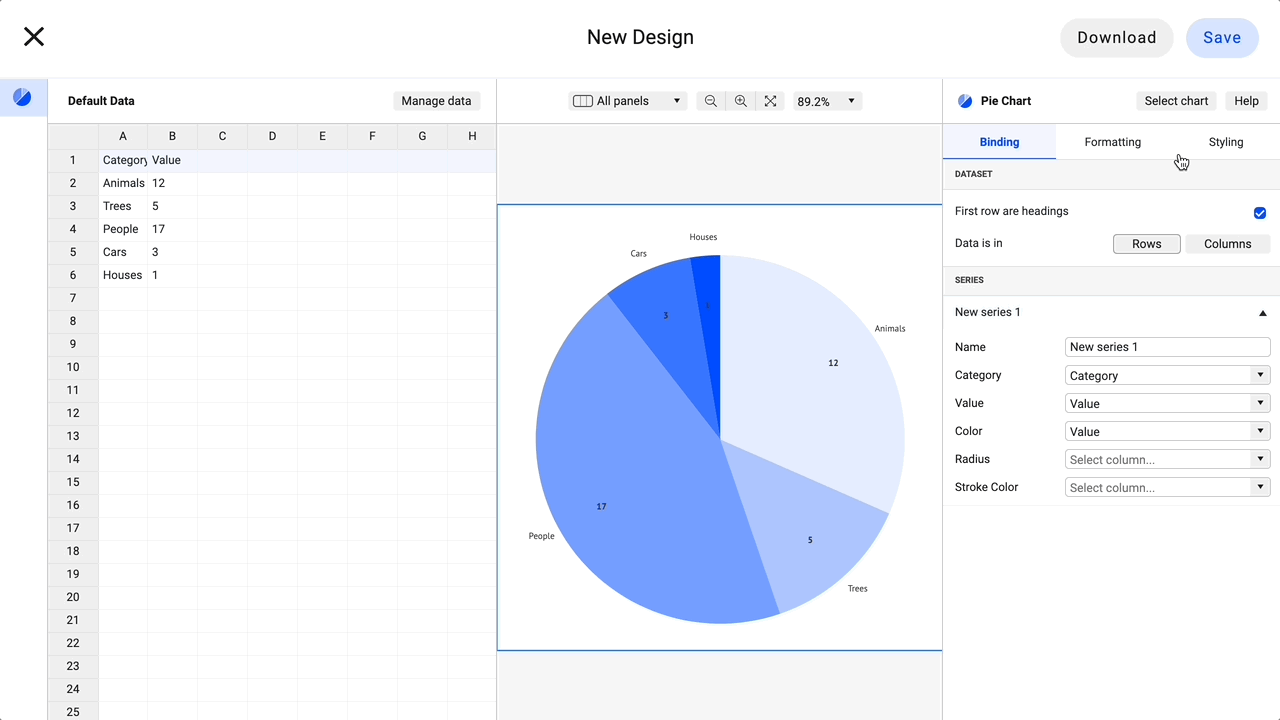
Task: Open the zoom percentage dropdown
Action: (x=827, y=100)
